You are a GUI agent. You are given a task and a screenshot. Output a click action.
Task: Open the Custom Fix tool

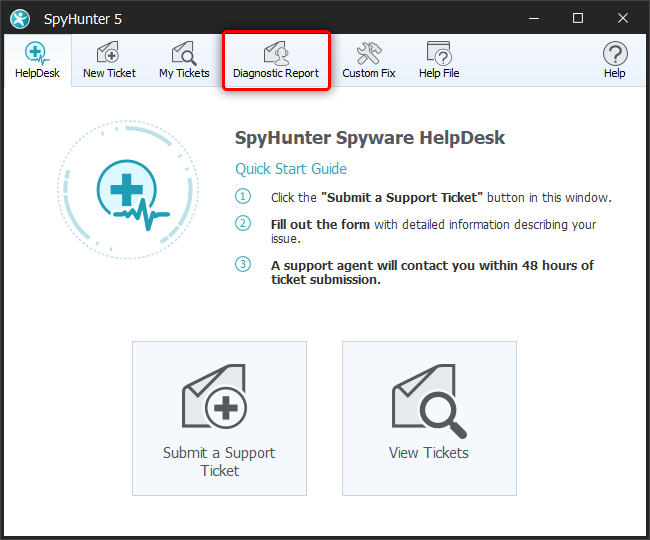[x=368, y=60]
